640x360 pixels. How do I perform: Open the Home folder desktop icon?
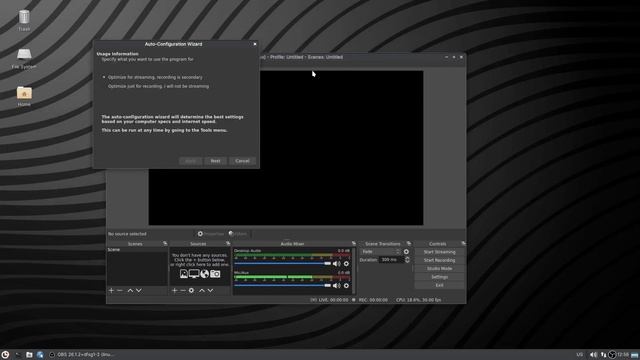tap(24, 96)
